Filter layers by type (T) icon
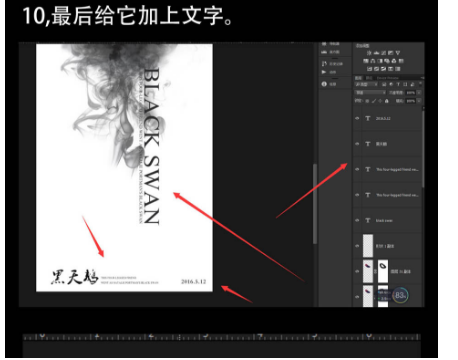The height and width of the screenshot is (360, 458). click(x=398, y=84)
